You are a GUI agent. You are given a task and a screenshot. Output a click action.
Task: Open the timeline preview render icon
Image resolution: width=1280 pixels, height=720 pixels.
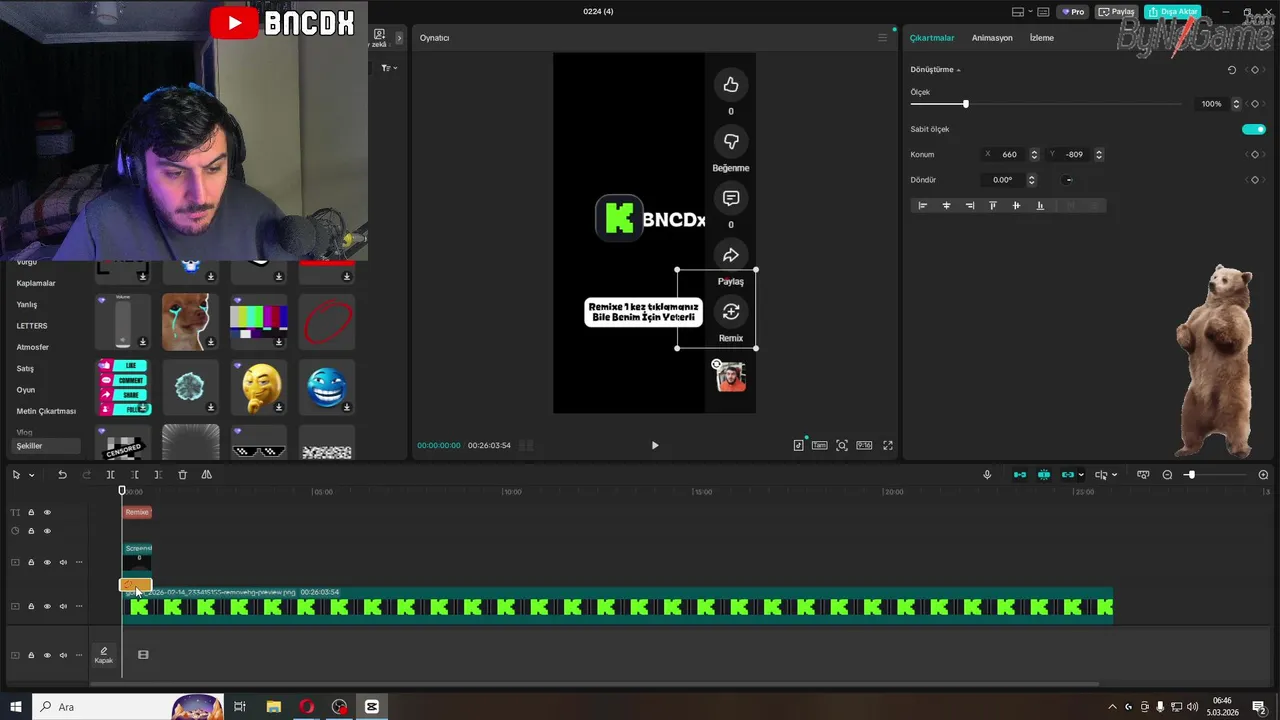coord(1143,475)
